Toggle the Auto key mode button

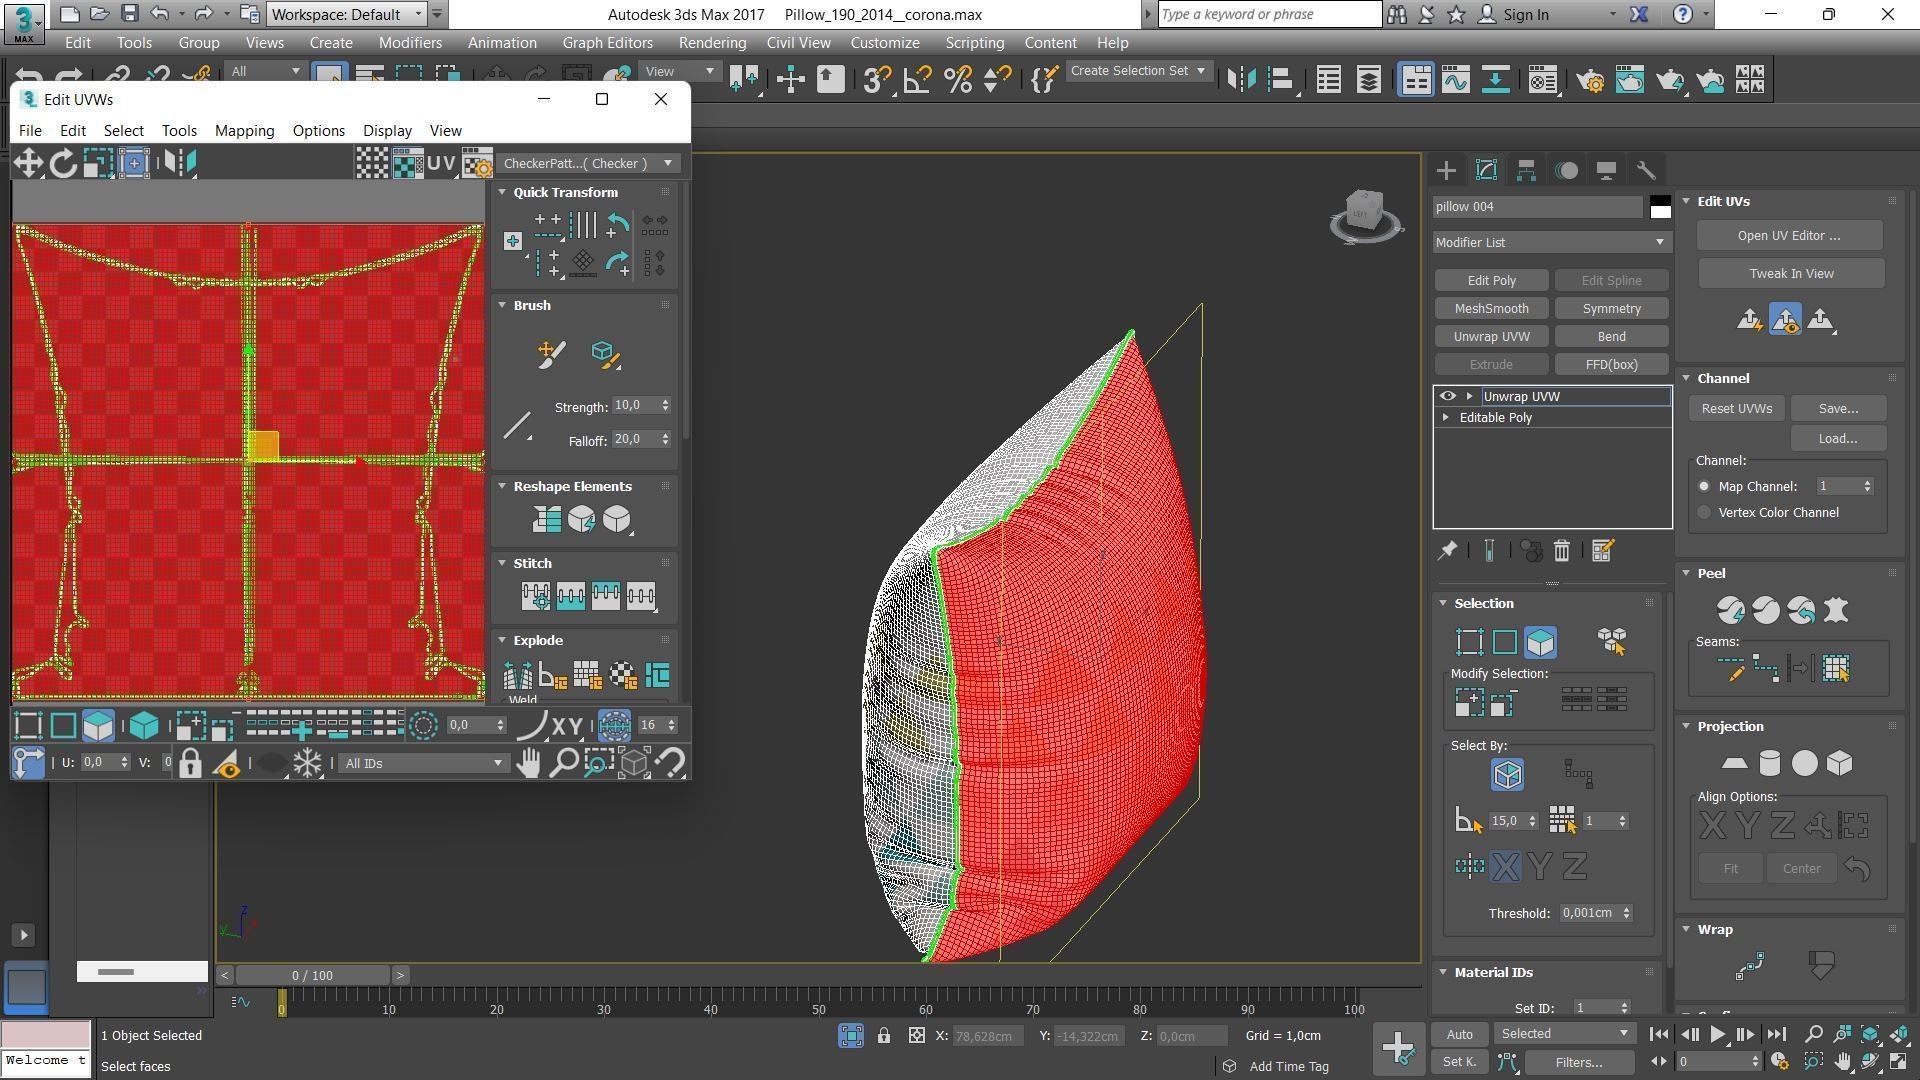[x=1459, y=1035]
